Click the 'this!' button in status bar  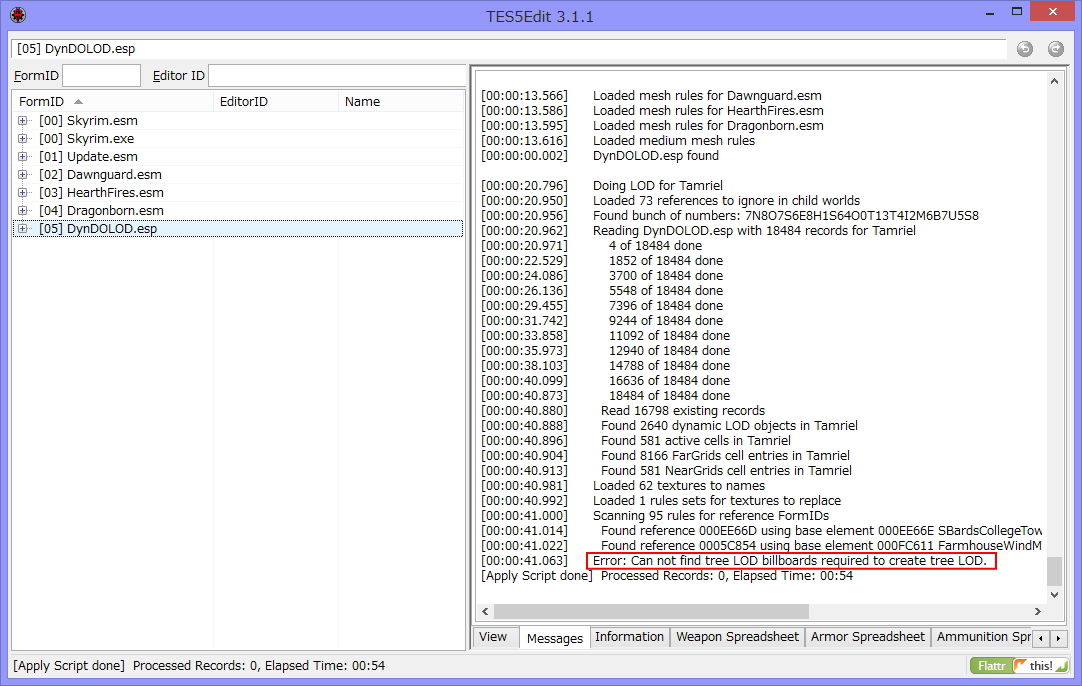click(1041, 666)
